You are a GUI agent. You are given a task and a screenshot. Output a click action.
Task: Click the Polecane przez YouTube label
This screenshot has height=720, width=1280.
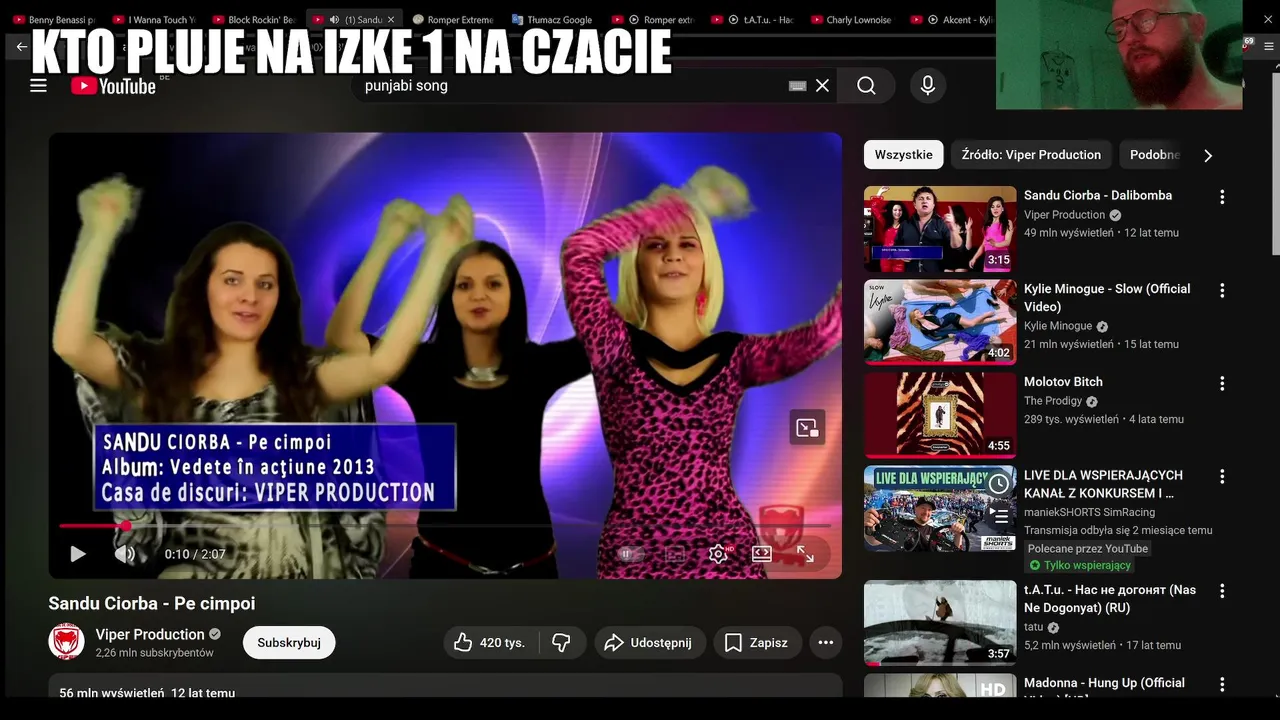coord(1089,548)
